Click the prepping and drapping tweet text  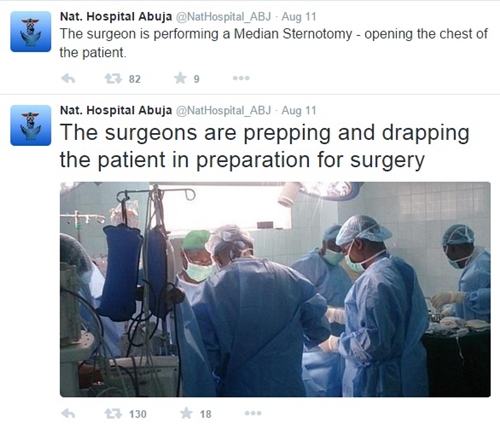(x=265, y=147)
